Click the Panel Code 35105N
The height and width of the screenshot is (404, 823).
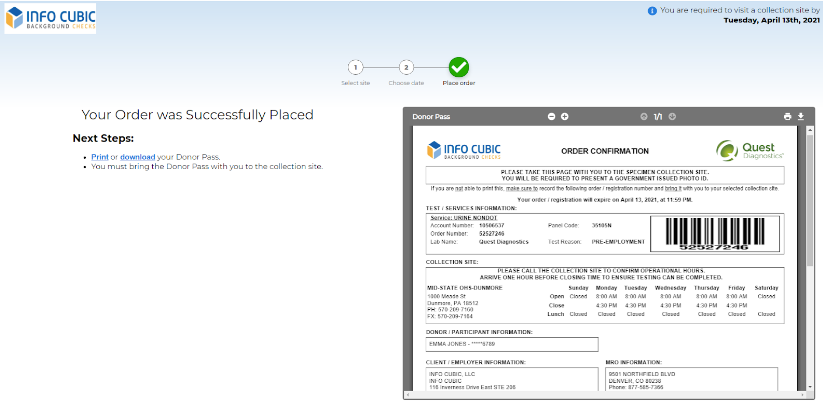[602, 225]
